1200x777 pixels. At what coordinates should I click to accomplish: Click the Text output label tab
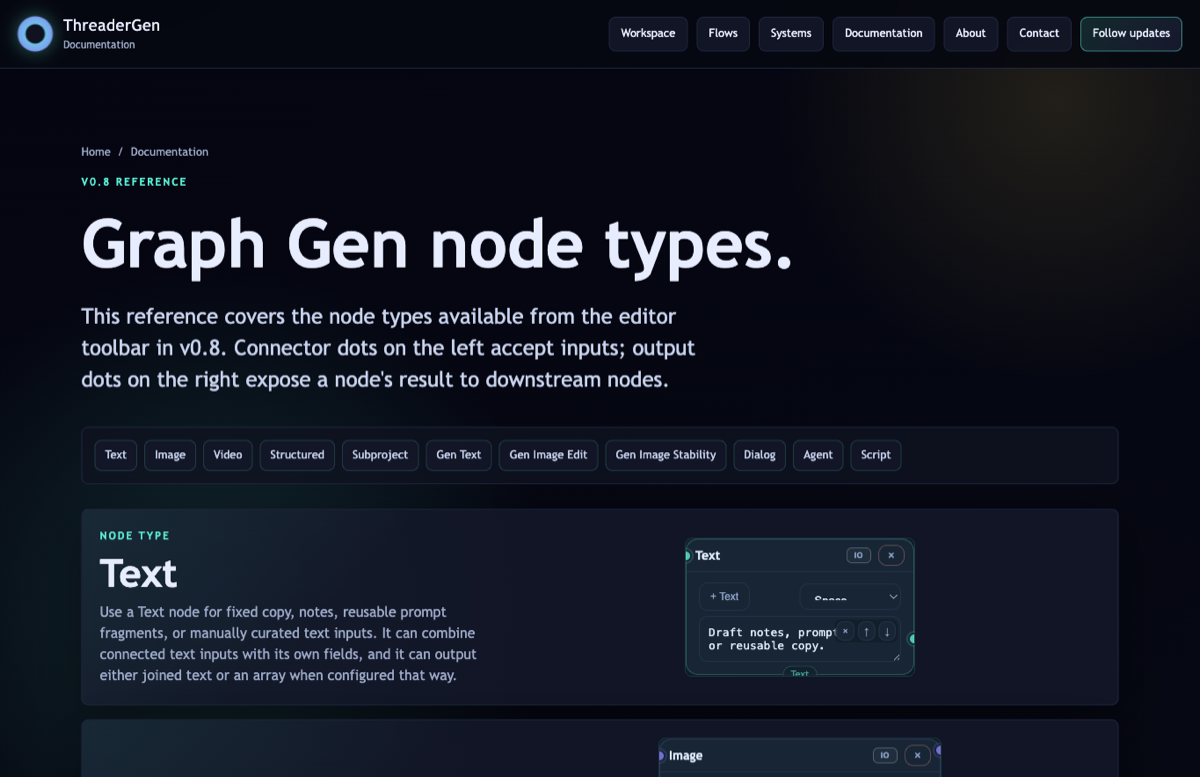pos(800,673)
